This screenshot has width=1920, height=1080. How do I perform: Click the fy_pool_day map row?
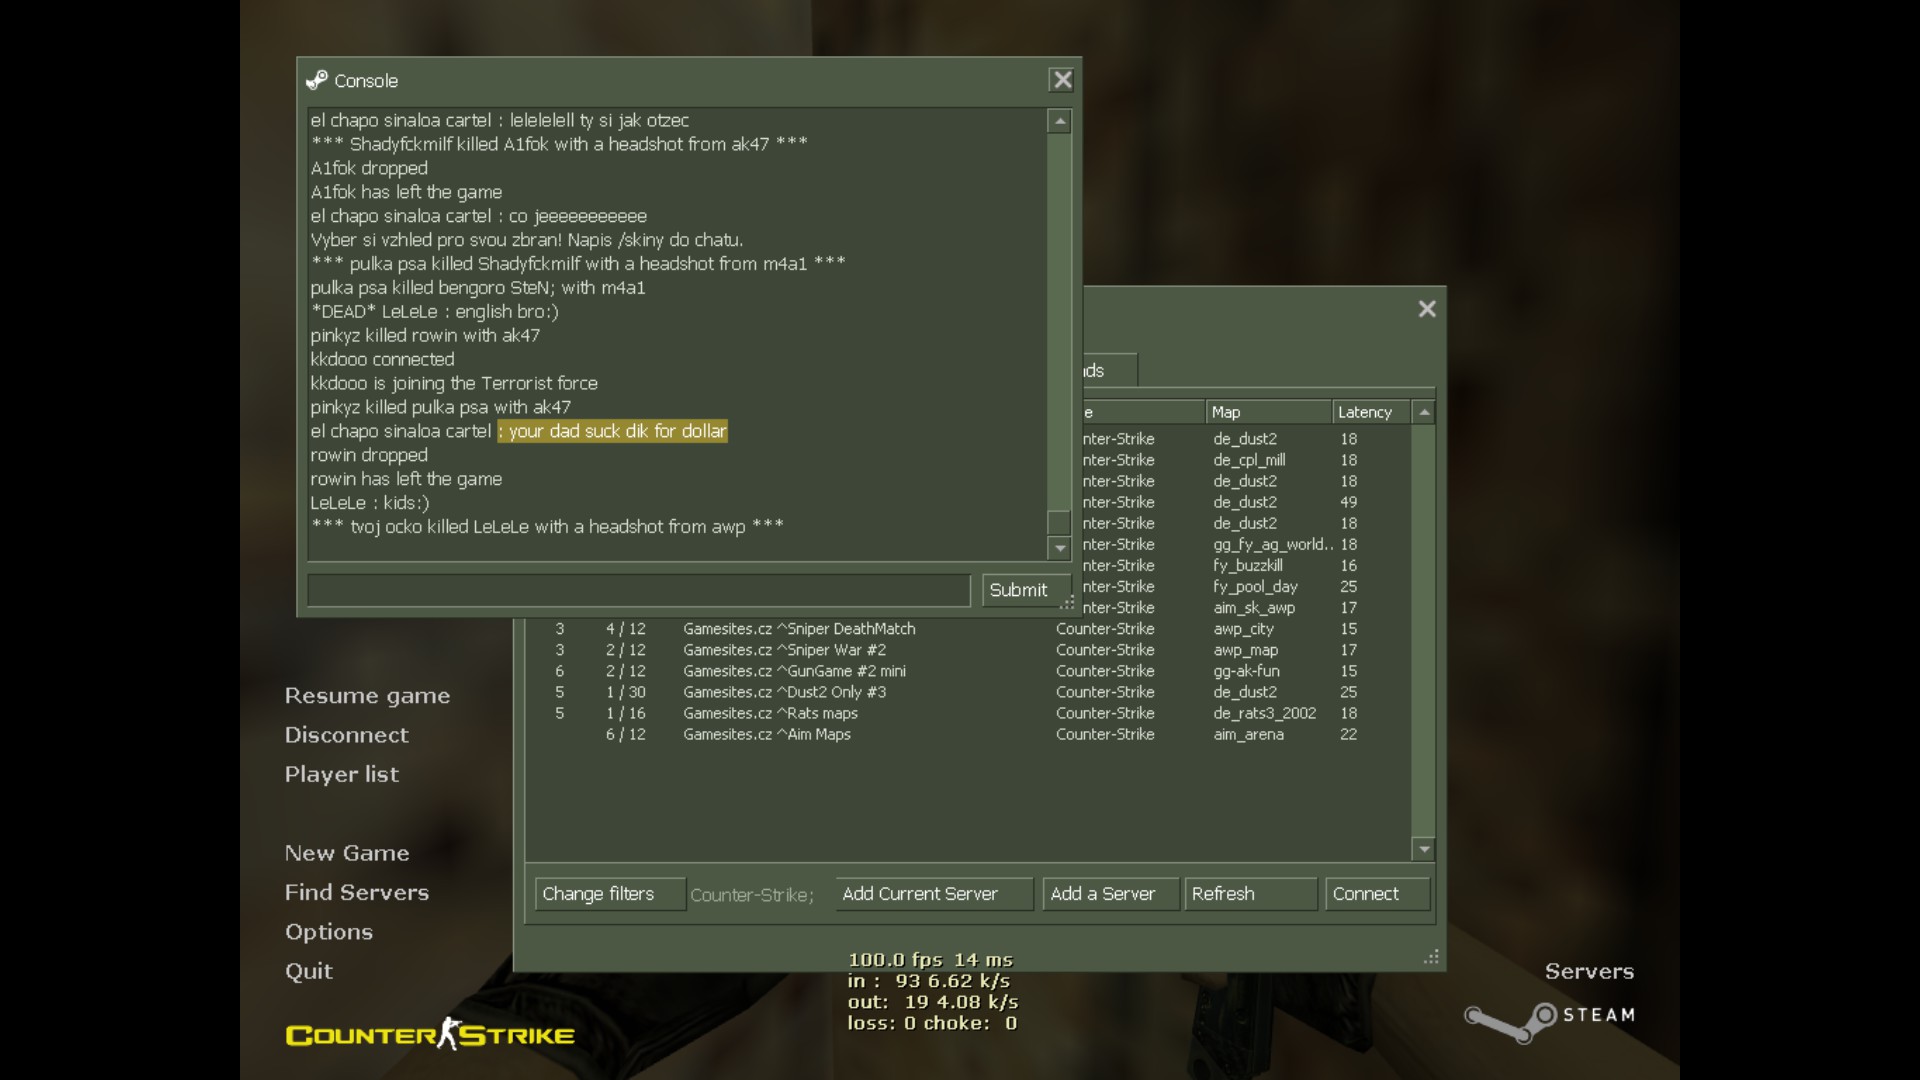[1247, 586]
